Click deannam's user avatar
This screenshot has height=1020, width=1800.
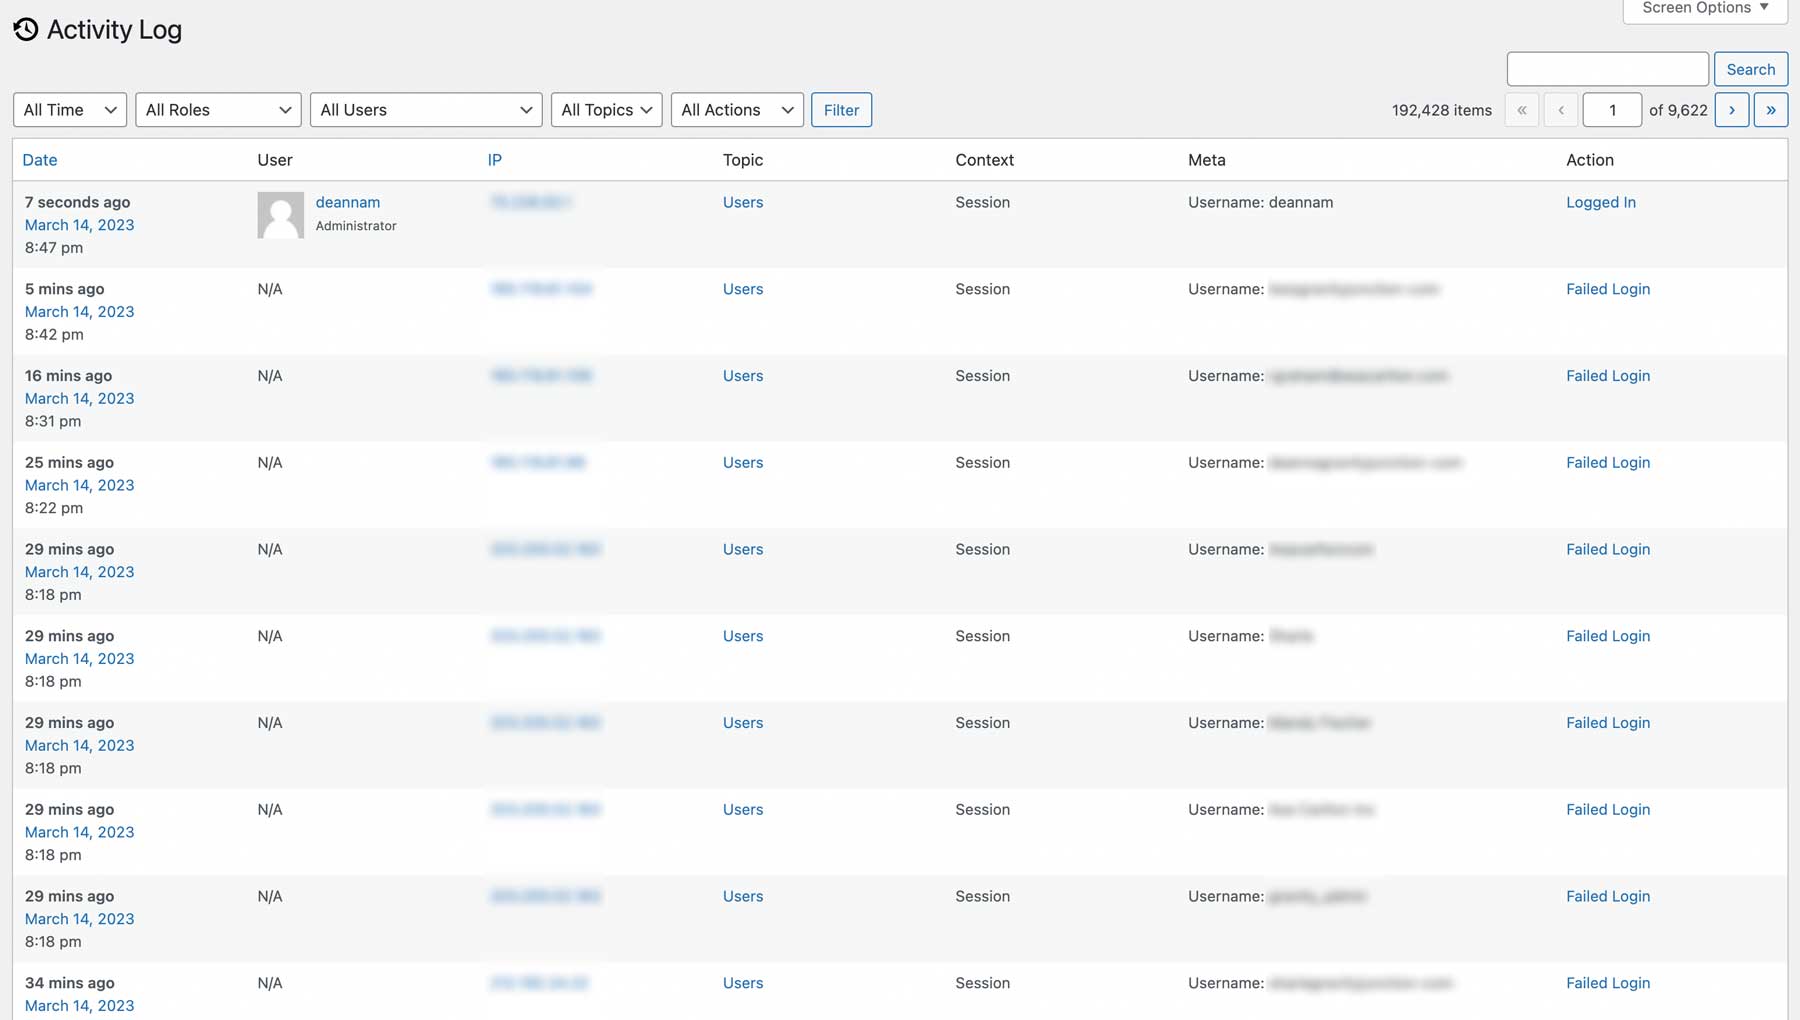click(280, 215)
